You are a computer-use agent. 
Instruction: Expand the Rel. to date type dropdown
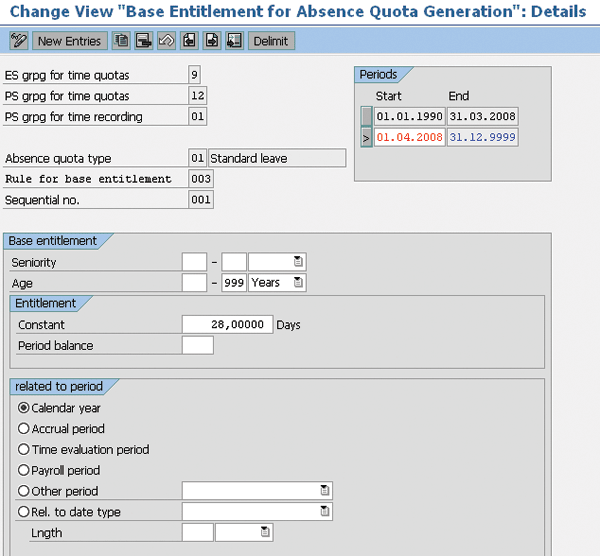[325, 512]
